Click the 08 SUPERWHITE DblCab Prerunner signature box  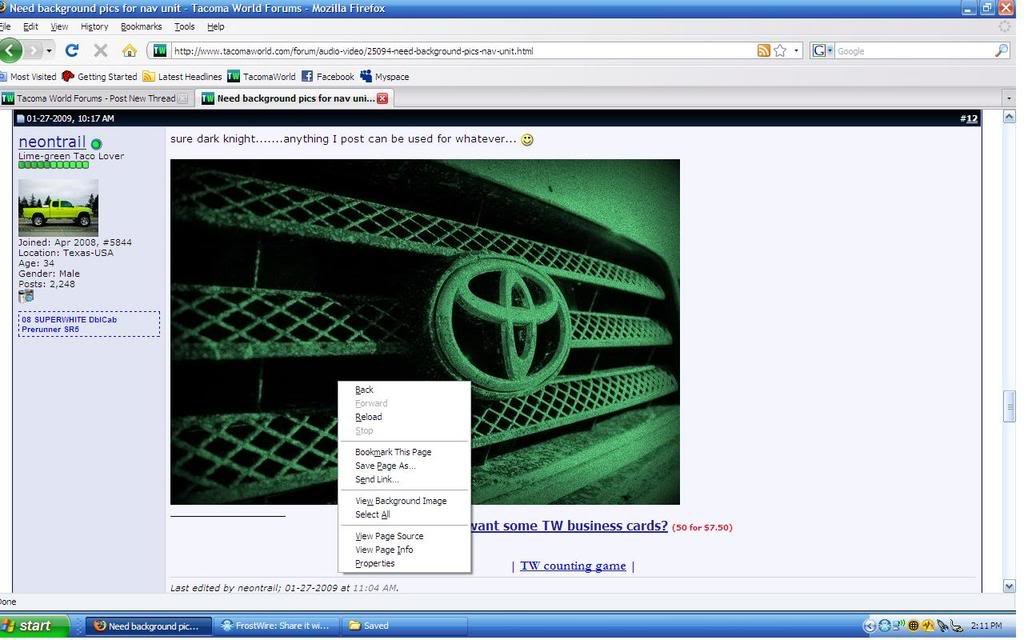89,324
